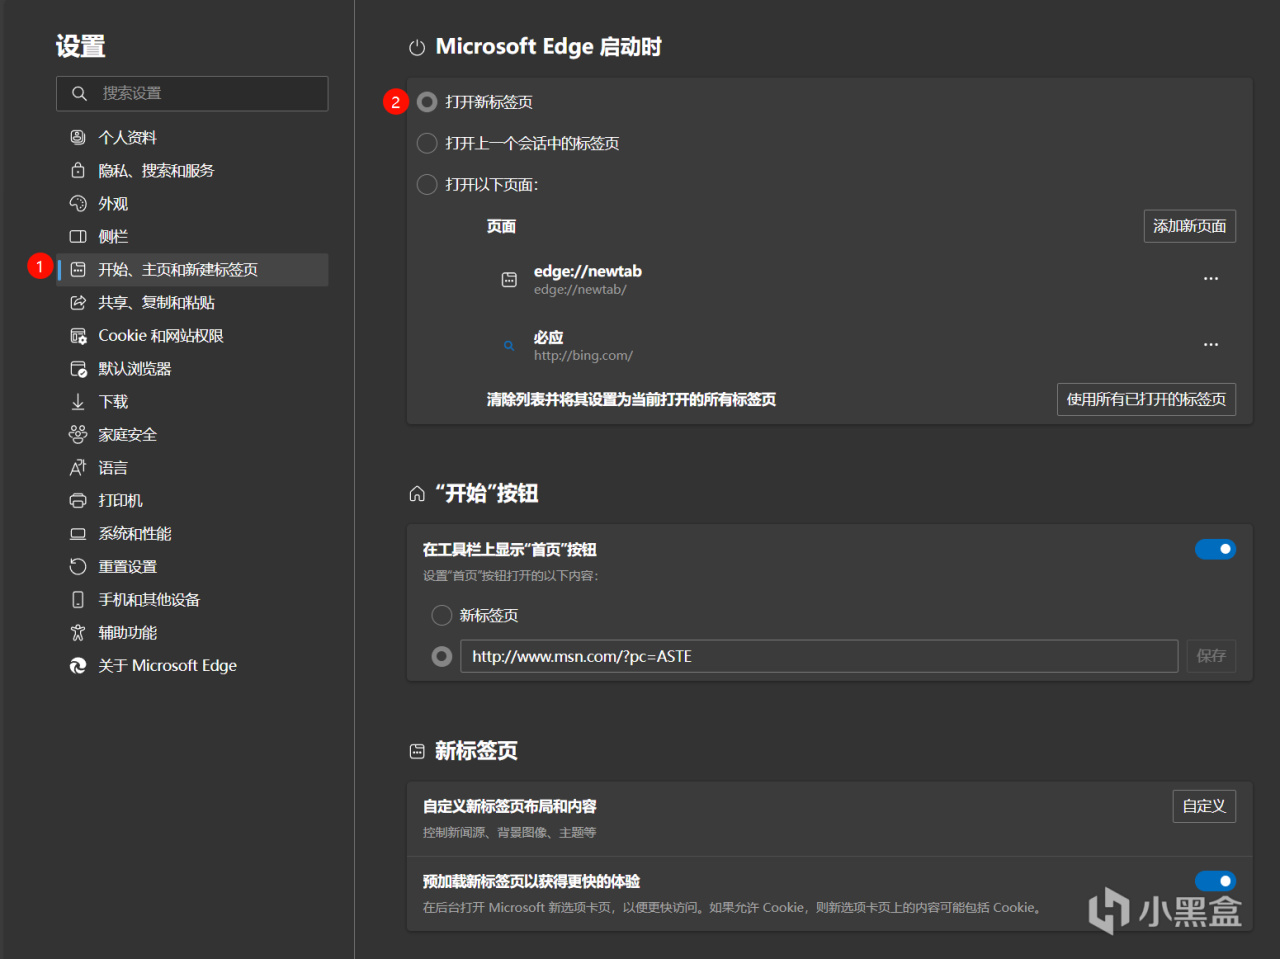Click the 系统和性能 laptop icon

point(78,533)
